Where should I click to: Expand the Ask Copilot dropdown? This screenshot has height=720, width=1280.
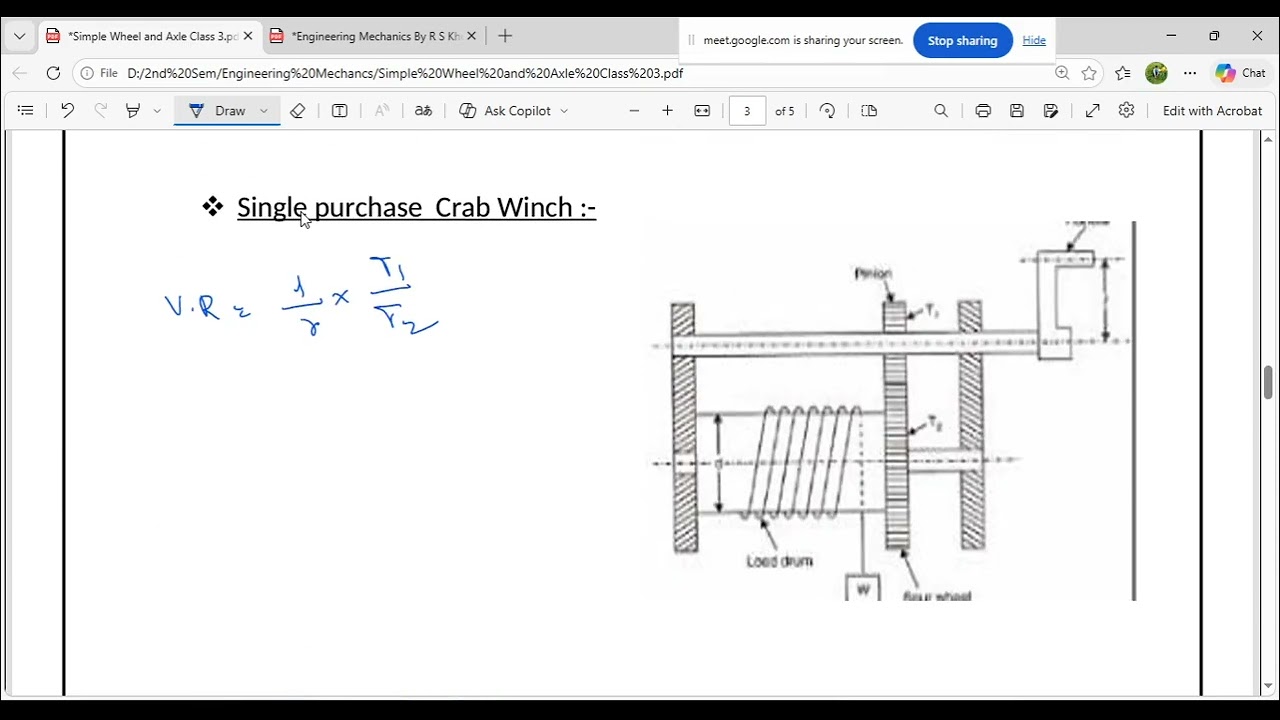[x=564, y=111]
